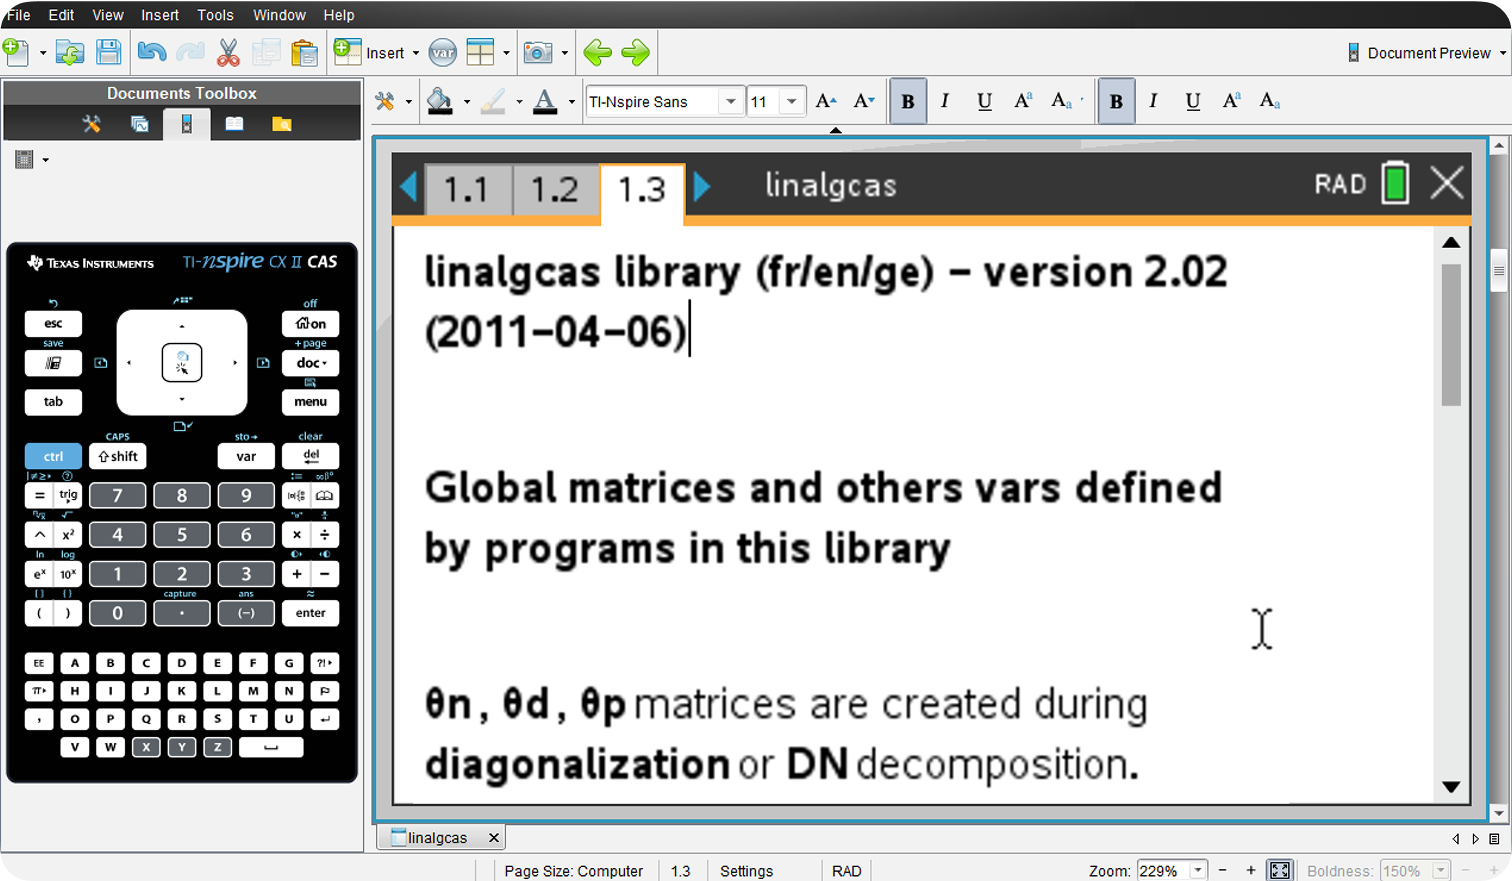Open the var variables button

click(x=442, y=53)
